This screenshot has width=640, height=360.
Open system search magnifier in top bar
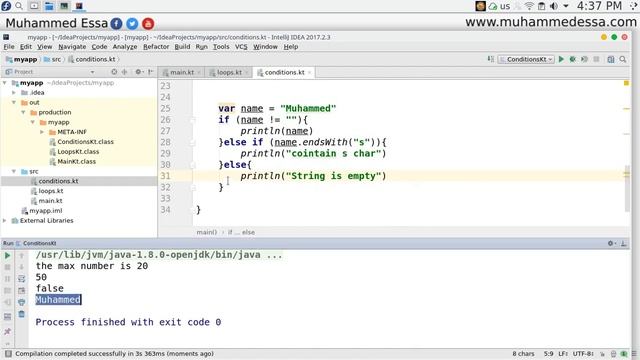point(19,6)
